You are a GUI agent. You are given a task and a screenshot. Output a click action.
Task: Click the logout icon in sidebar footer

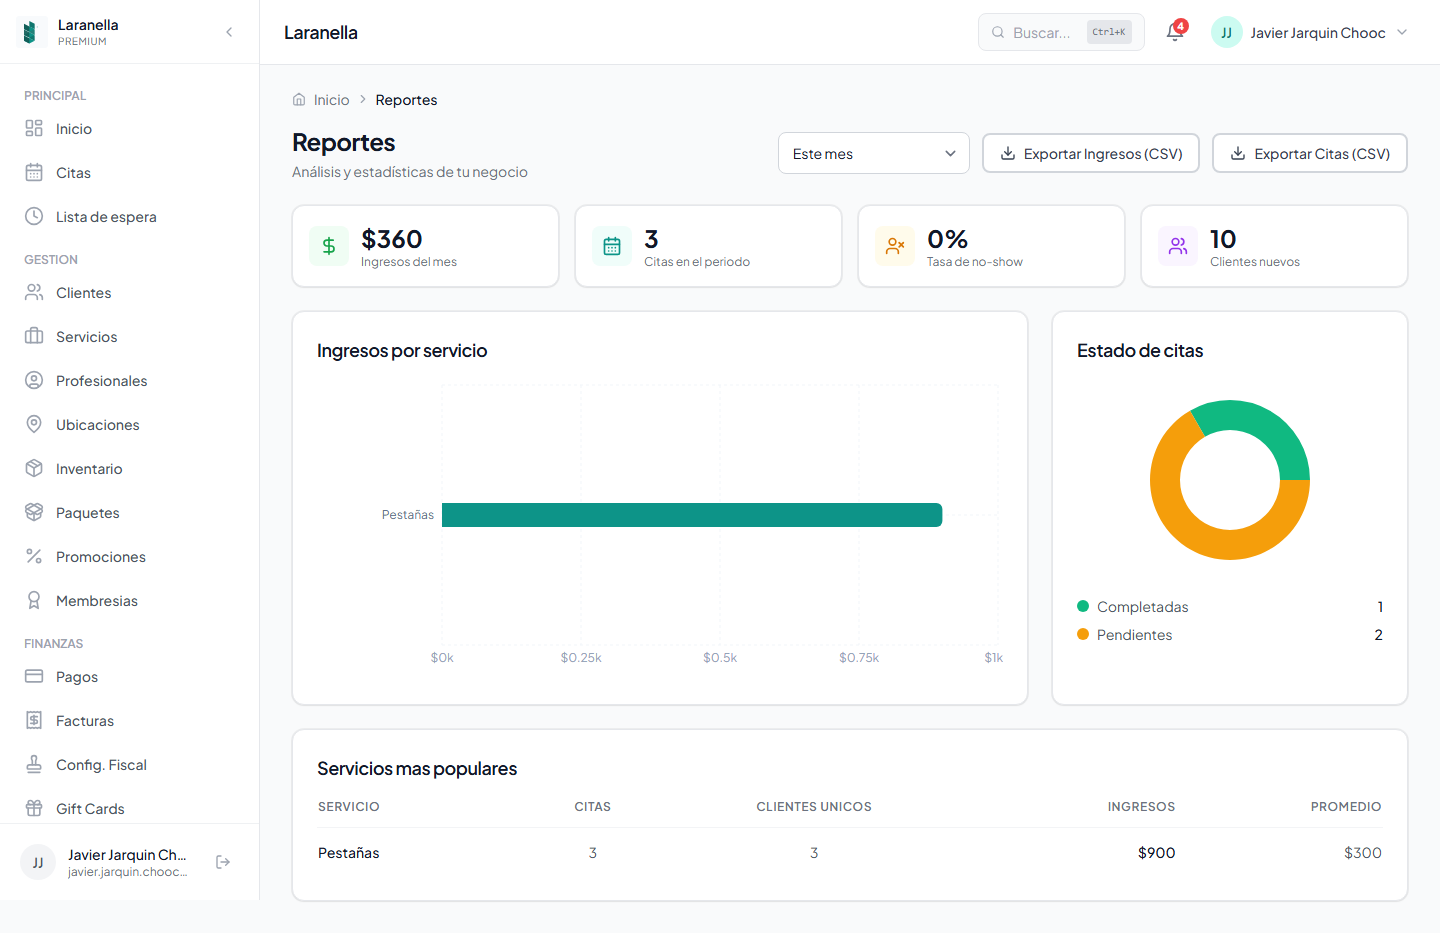(x=223, y=862)
